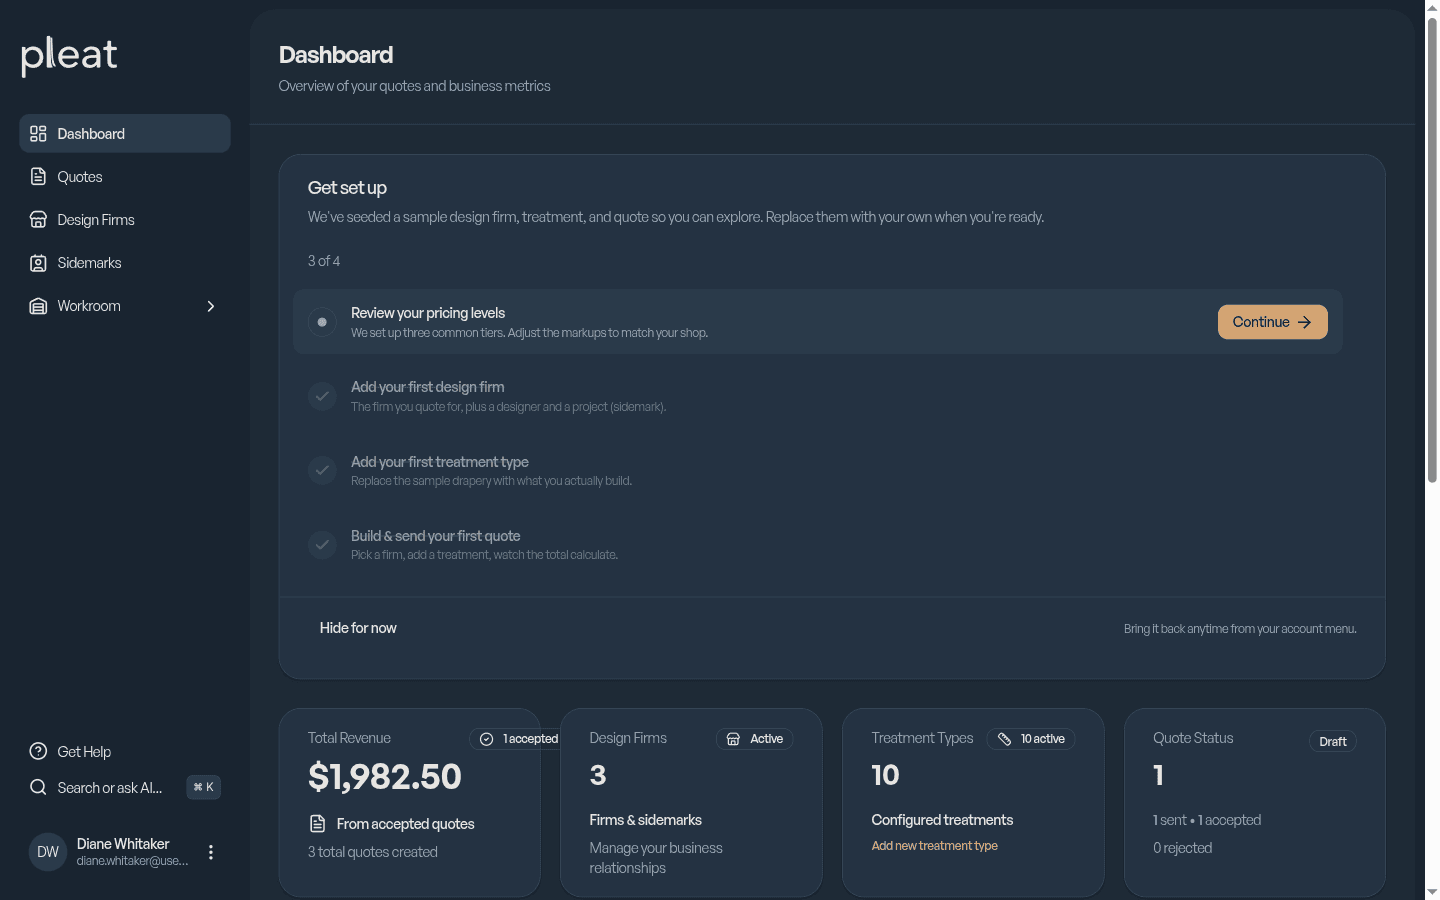Image resolution: width=1440 pixels, height=900 pixels.
Task: Click the Get Help question mark icon
Action: tap(38, 751)
